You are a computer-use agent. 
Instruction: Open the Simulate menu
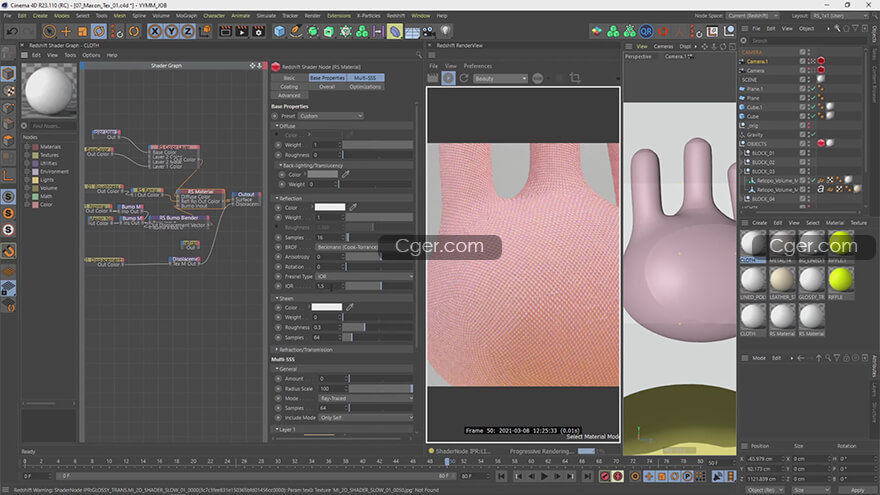coord(266,16)
